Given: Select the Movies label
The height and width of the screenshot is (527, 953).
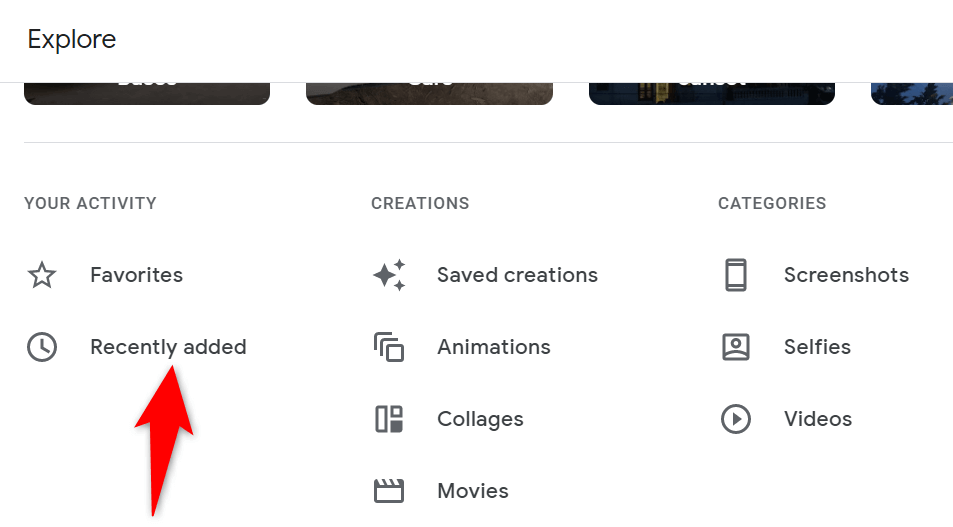Looking at the screenshot, I should coord(472,491).
